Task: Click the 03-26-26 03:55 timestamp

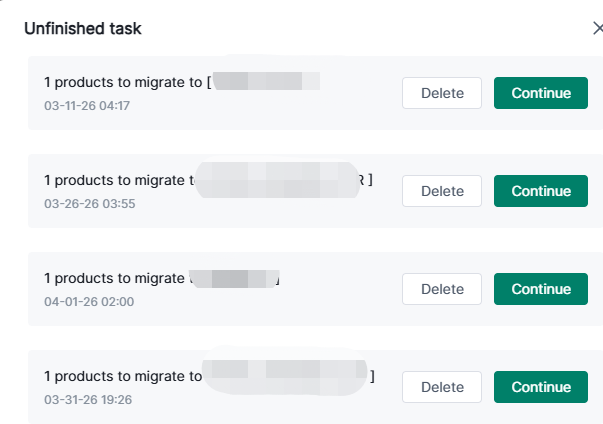Action: click(x=89, y=203)
